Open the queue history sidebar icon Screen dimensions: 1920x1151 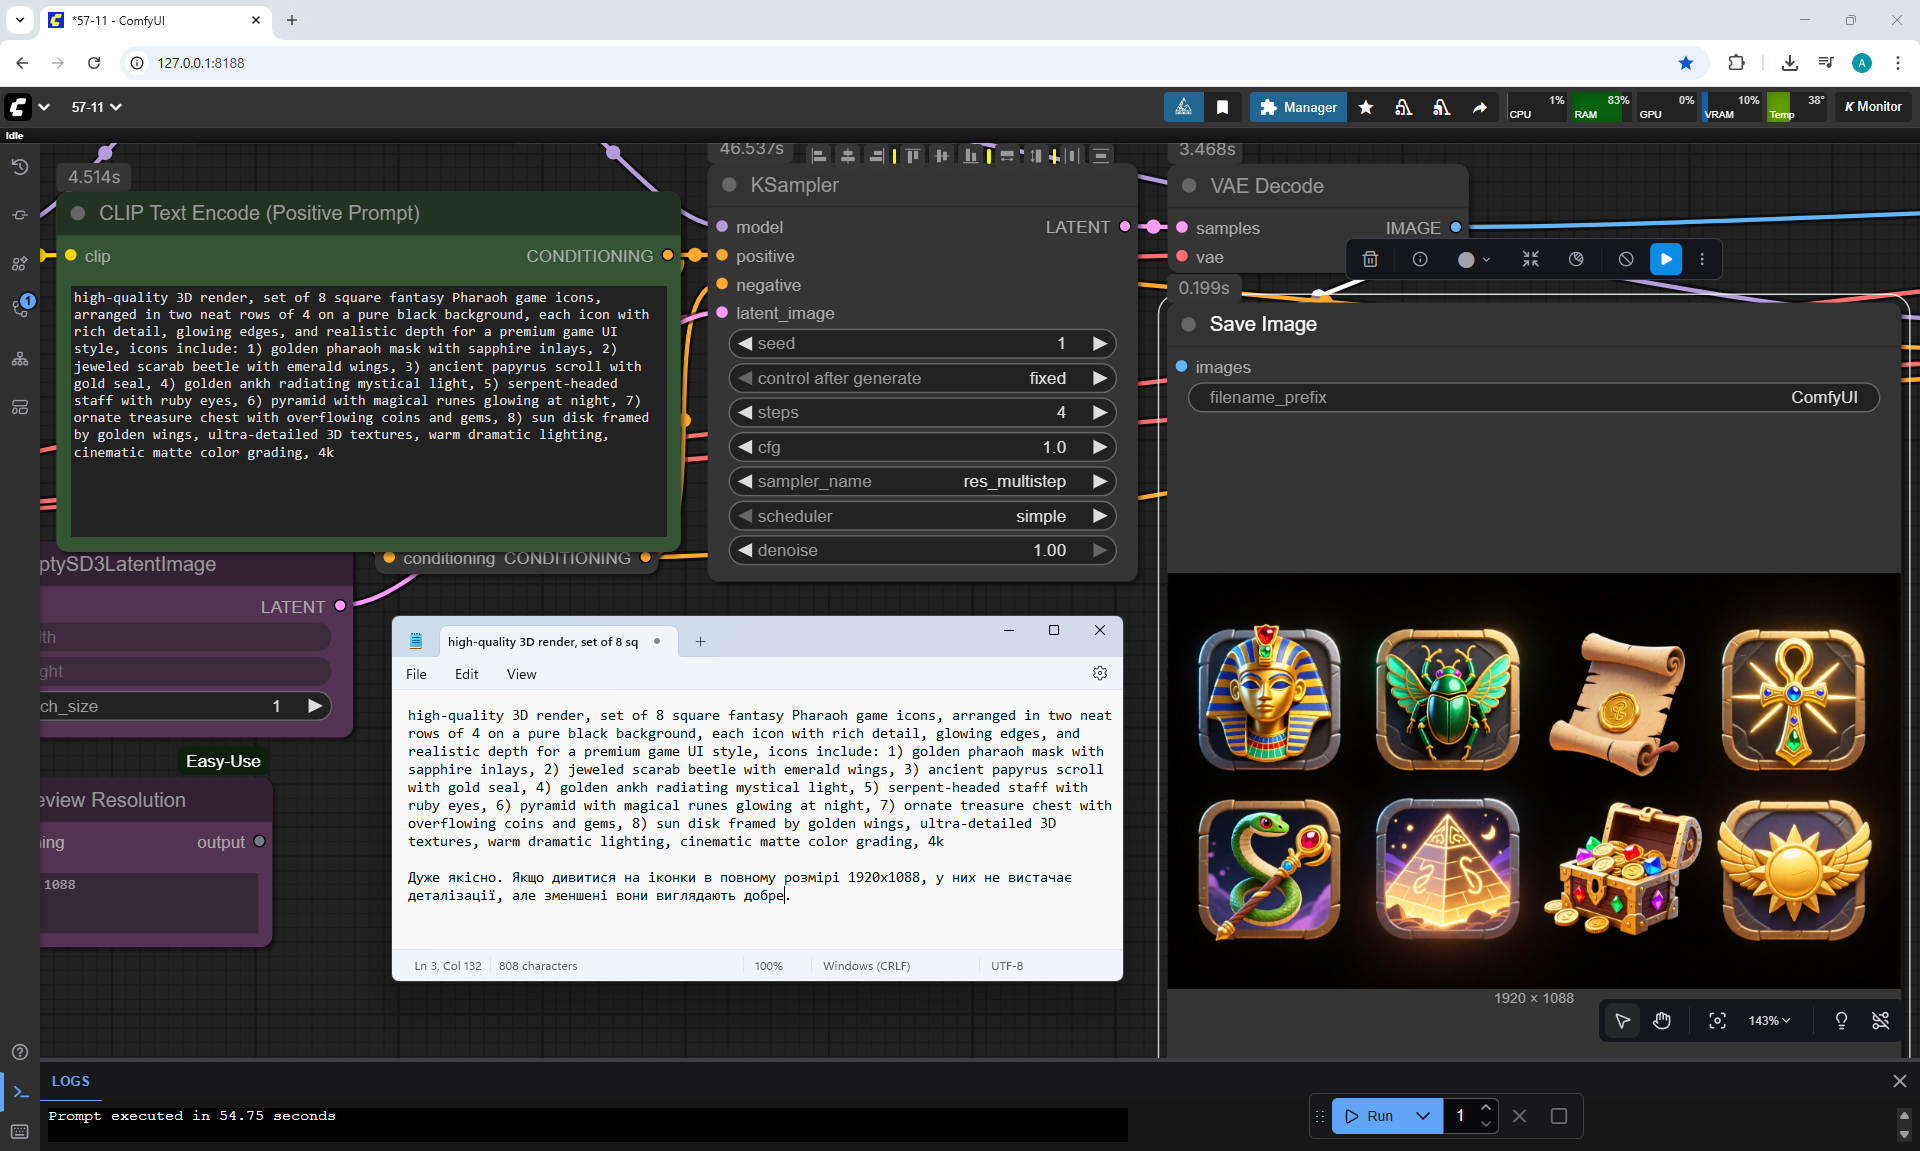(20, 167)
